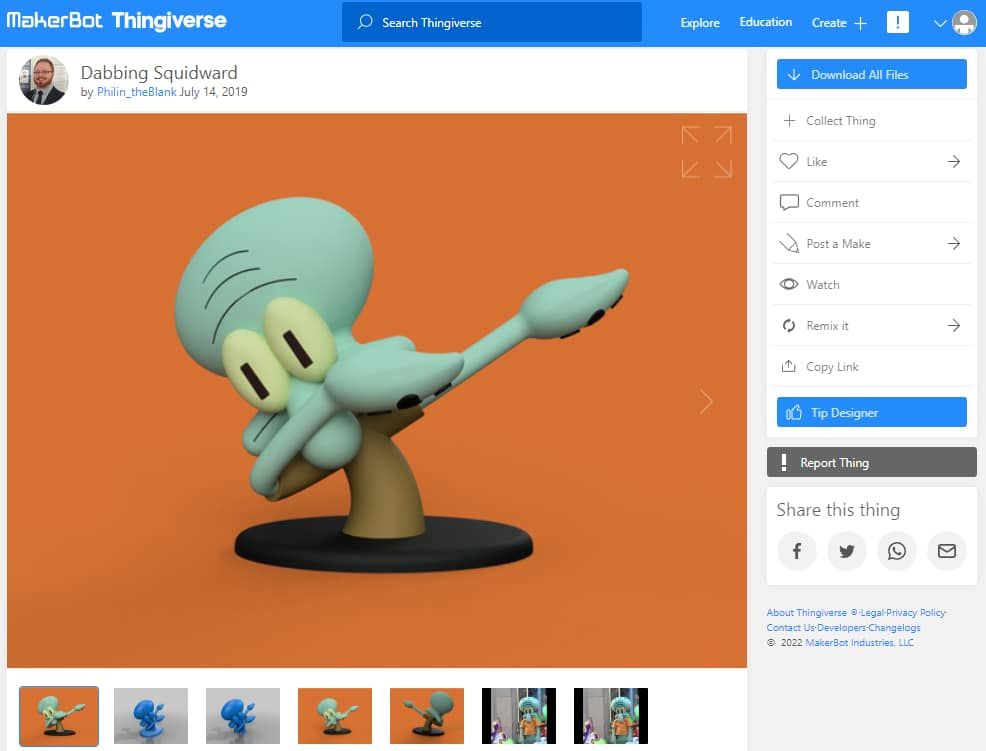Image resolution: width=986 pixels, height=751 pixels.
Task: Share to Twitter
Action: click(846, 551)
